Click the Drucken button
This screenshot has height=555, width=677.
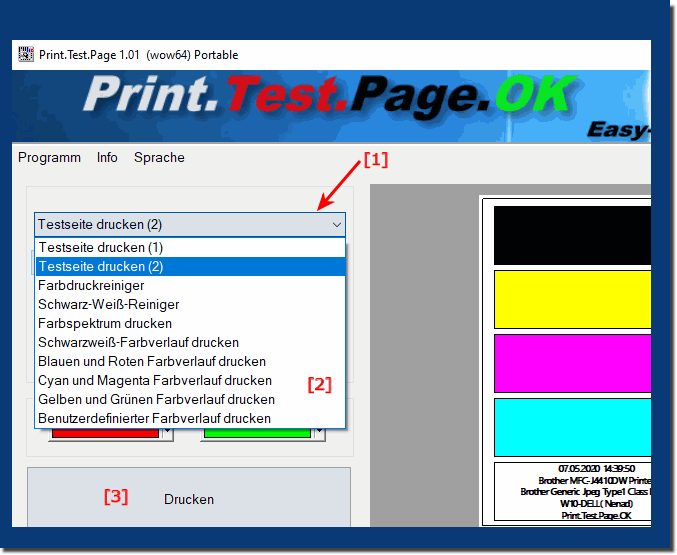[x=189, y=498]
